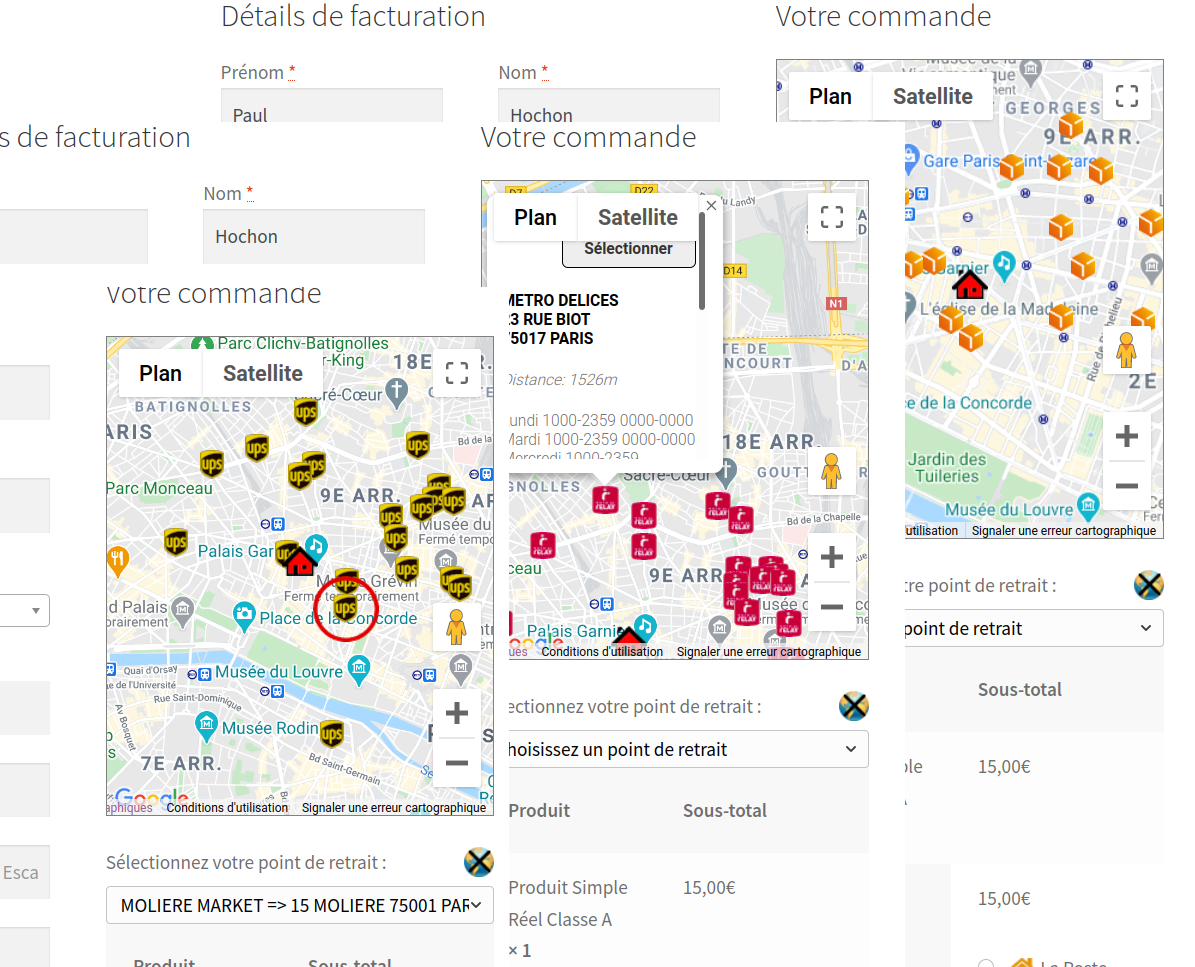Zoom out on the orange parcel markers map
Screen dimensions: 1195x967
[x=1126, y=485]
